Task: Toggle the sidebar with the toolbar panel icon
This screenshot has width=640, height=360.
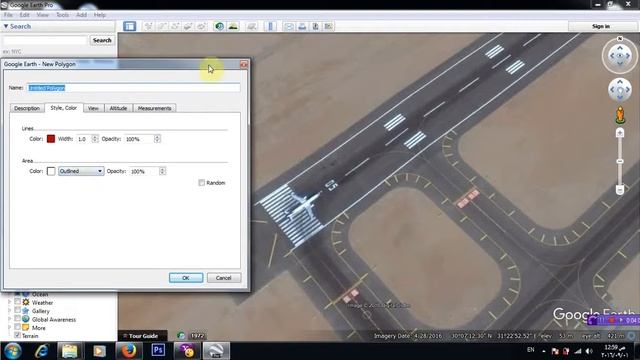Action: (x=129, y=26)
